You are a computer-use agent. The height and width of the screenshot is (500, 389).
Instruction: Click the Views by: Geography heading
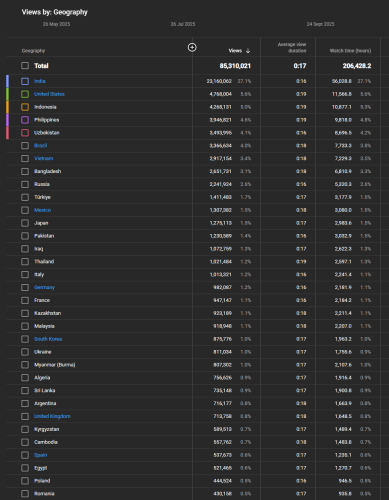[x=55, y=12]
